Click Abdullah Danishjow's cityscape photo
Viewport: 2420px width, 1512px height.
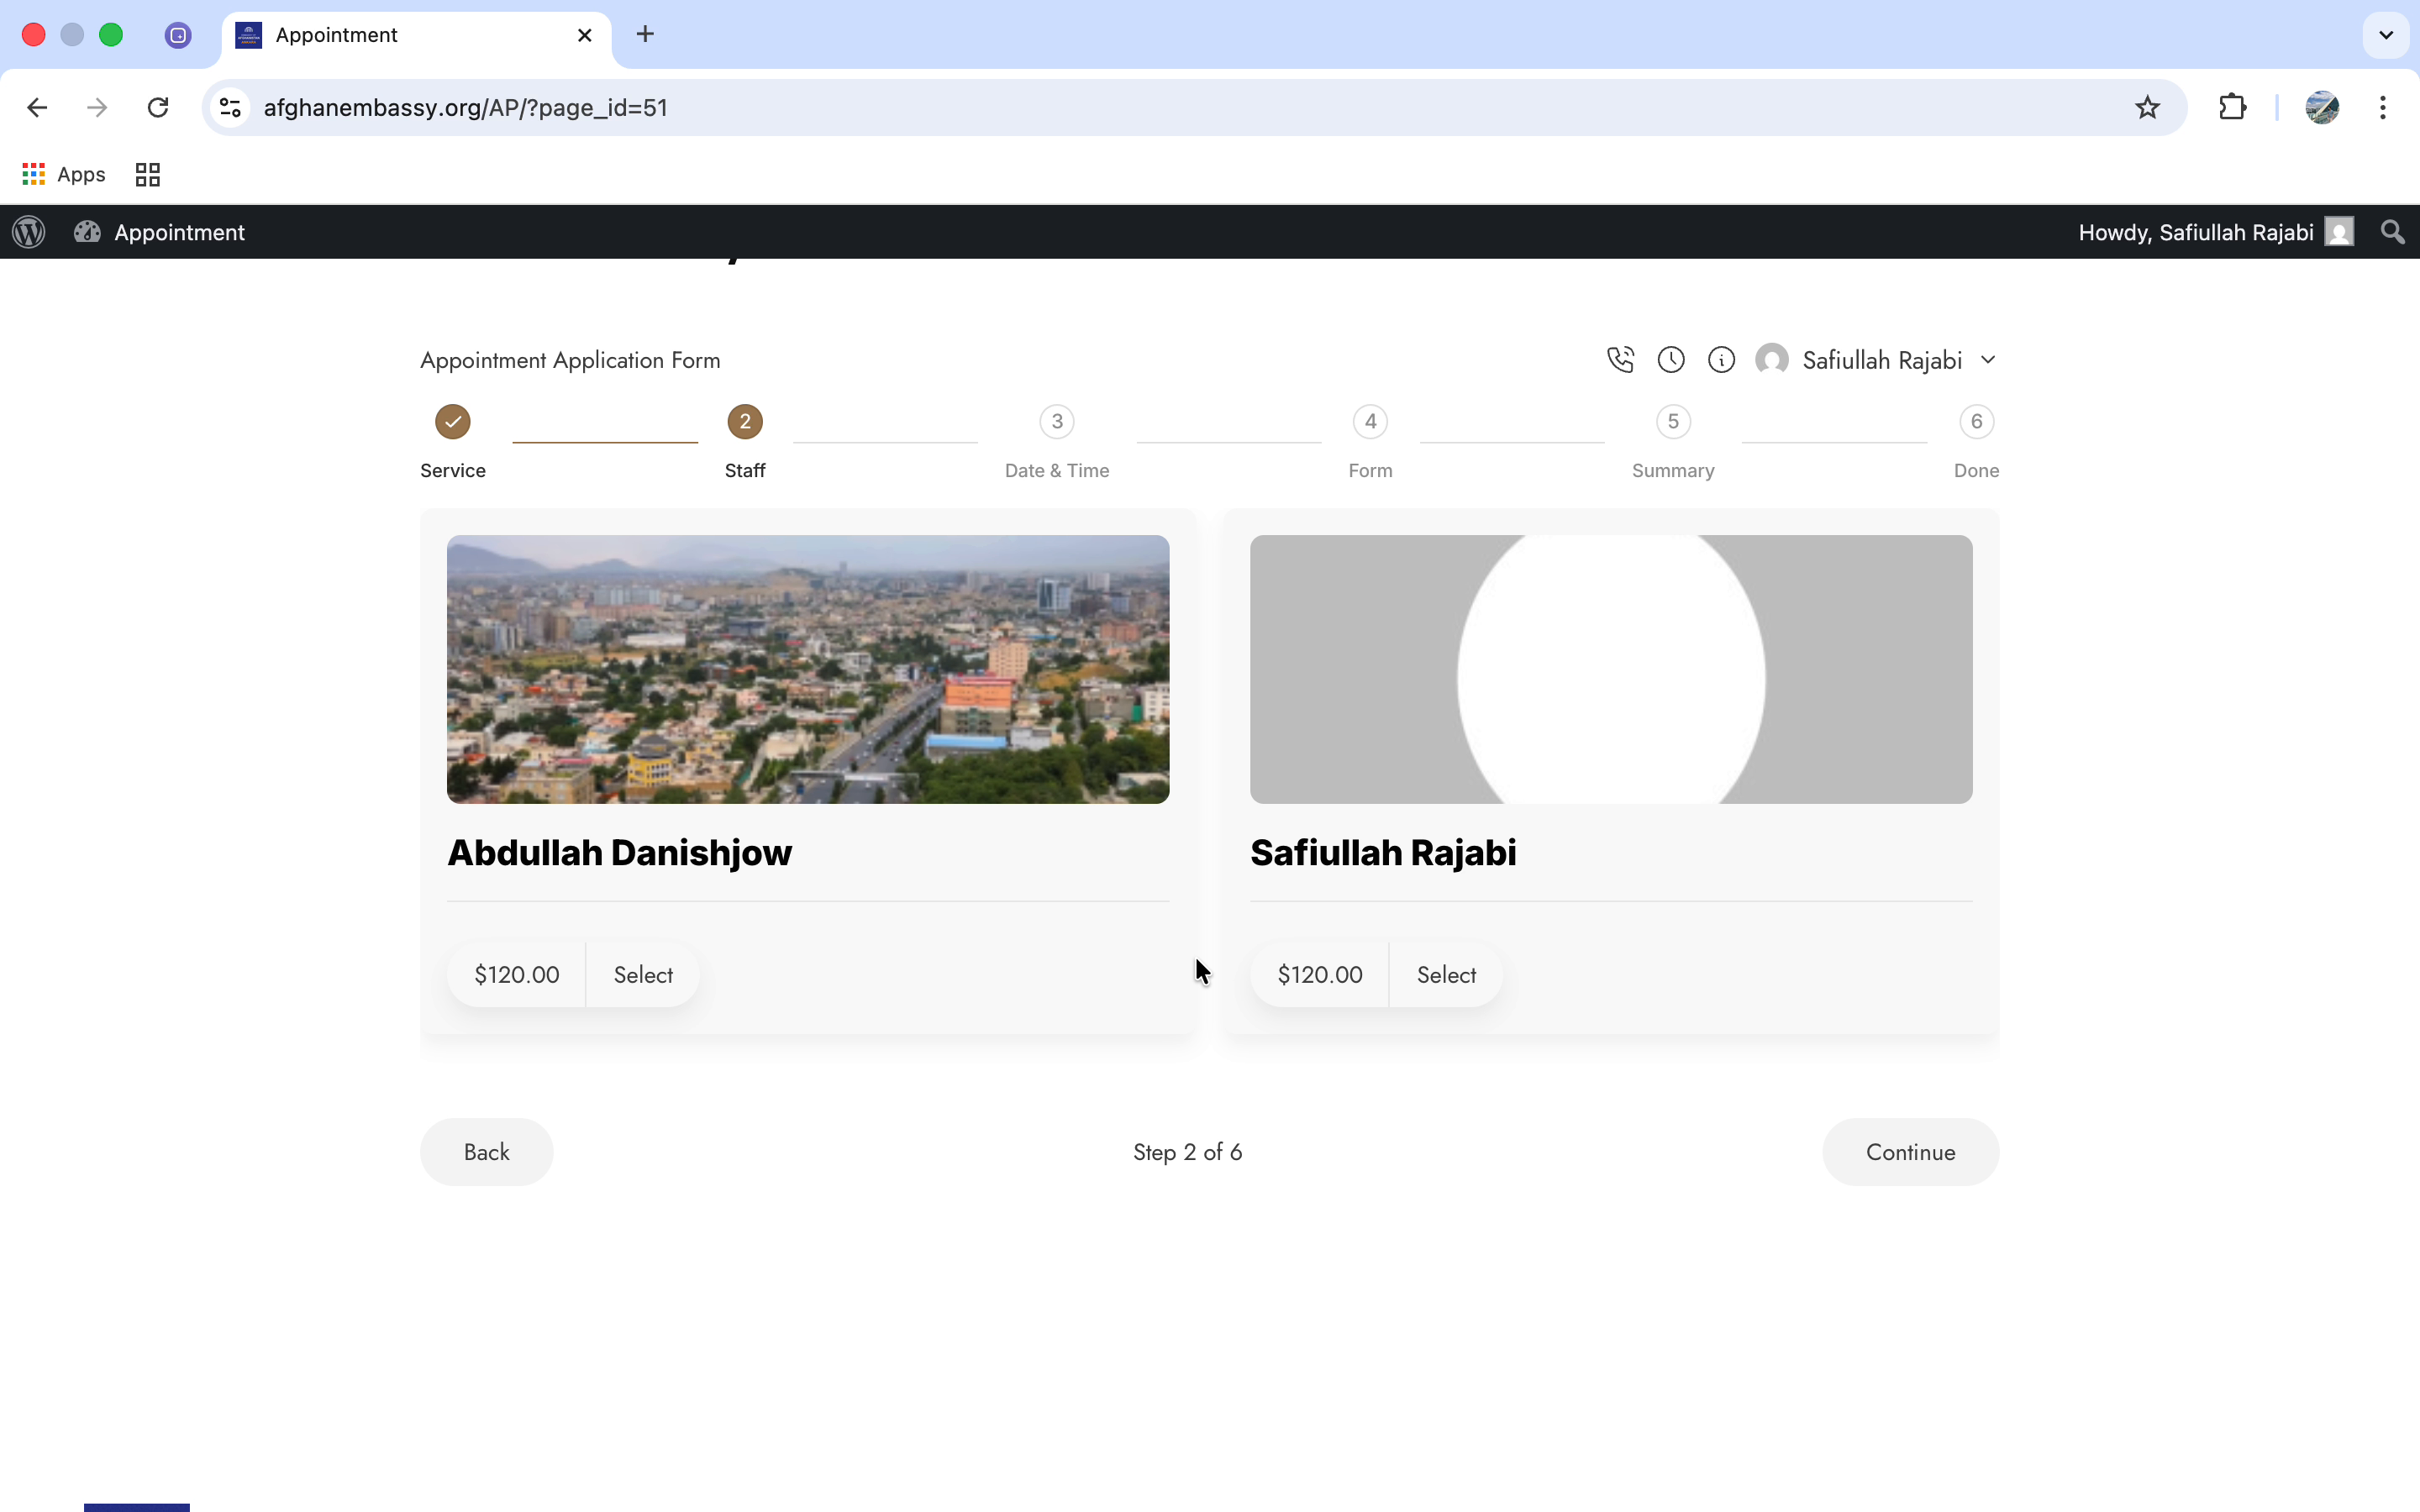[x=807, y=669]
